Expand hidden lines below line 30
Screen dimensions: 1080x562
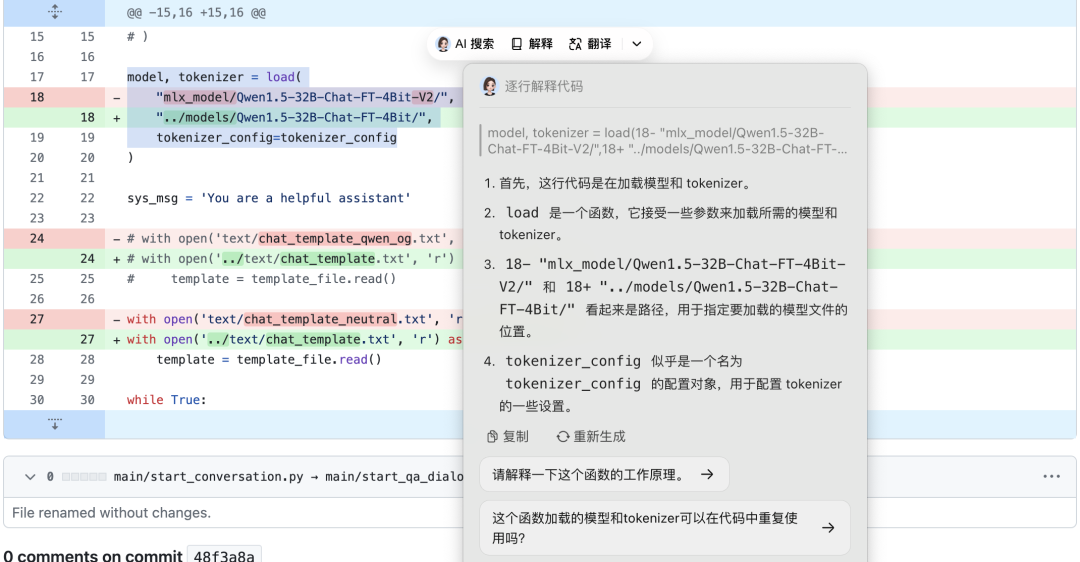54,424
